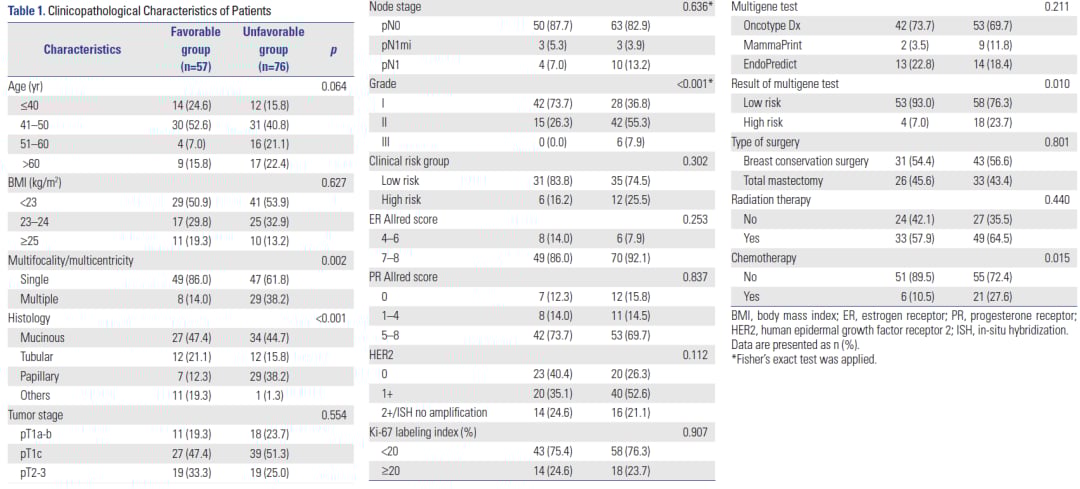Select the "ER Allred score" row label
1080x489 pixels.
click(404, 219)
